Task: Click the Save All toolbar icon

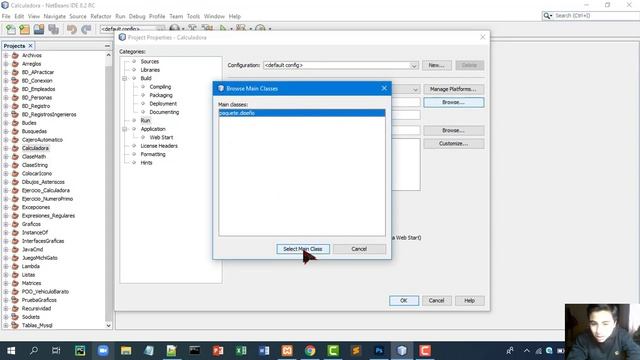Action: point(53,29)
